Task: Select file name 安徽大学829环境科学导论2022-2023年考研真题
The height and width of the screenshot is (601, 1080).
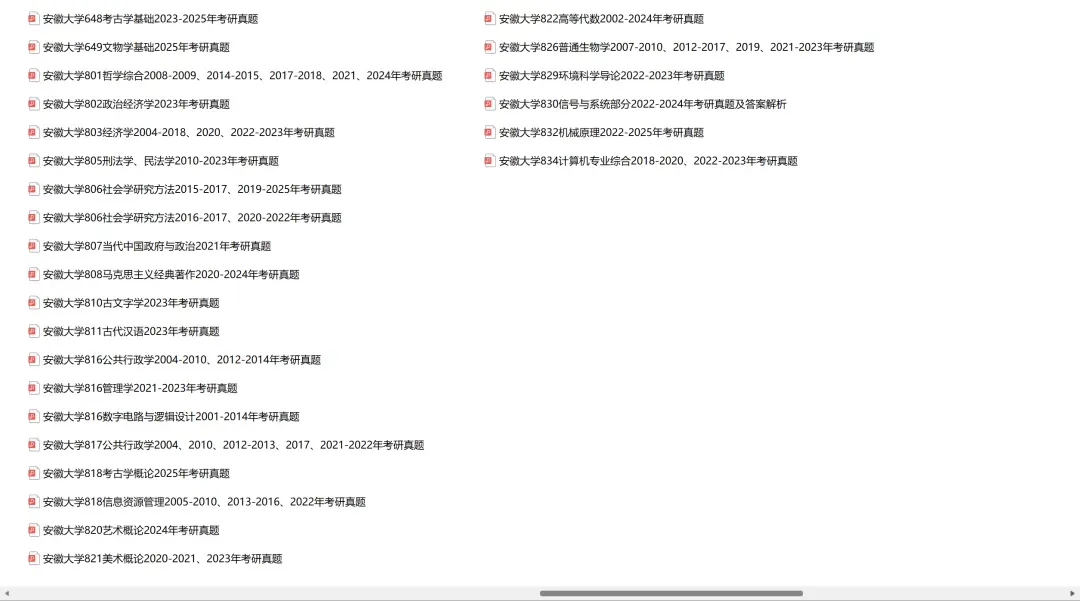Action: pyautogui.click(x=612, y=76)
